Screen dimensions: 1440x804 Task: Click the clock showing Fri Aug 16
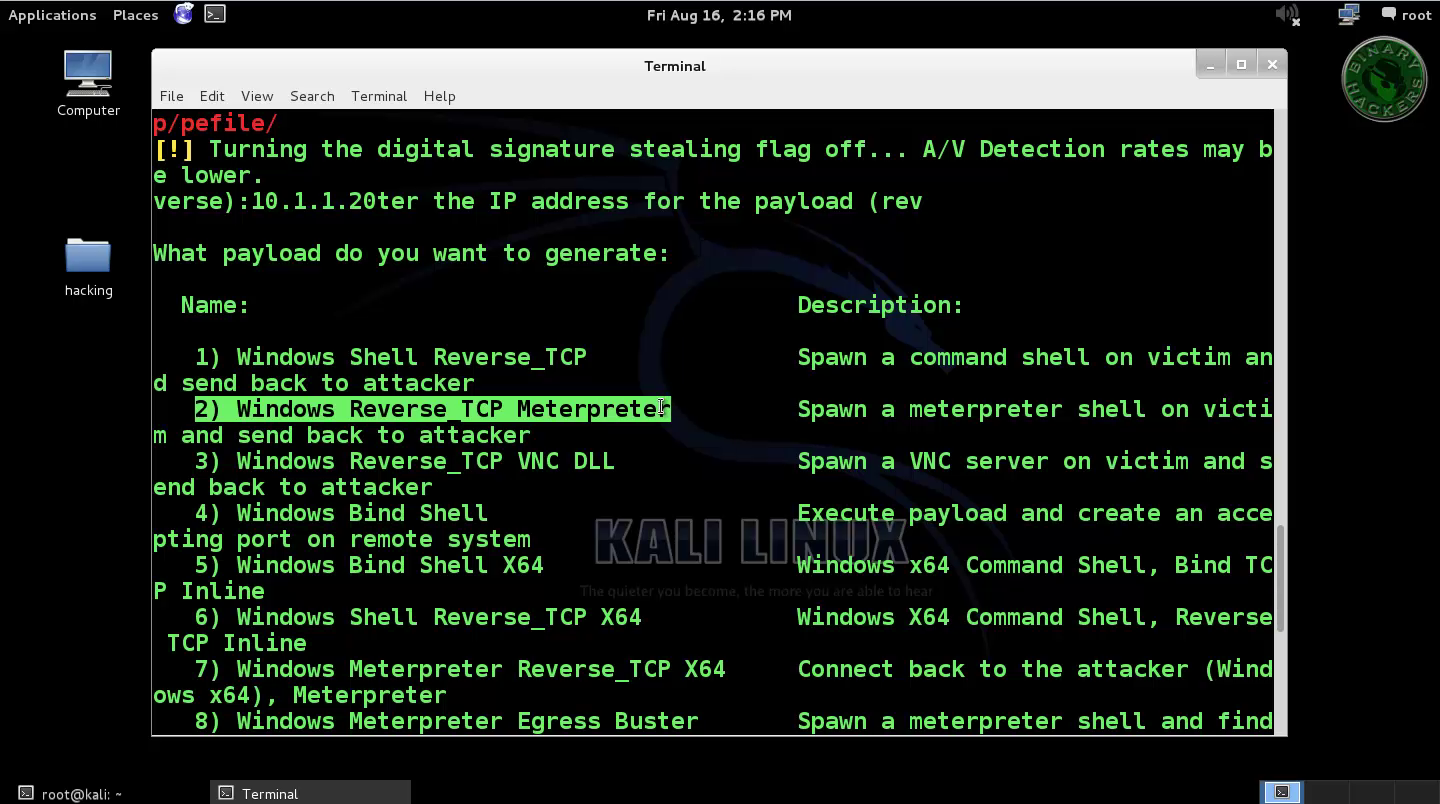click(x=719, y=15)
